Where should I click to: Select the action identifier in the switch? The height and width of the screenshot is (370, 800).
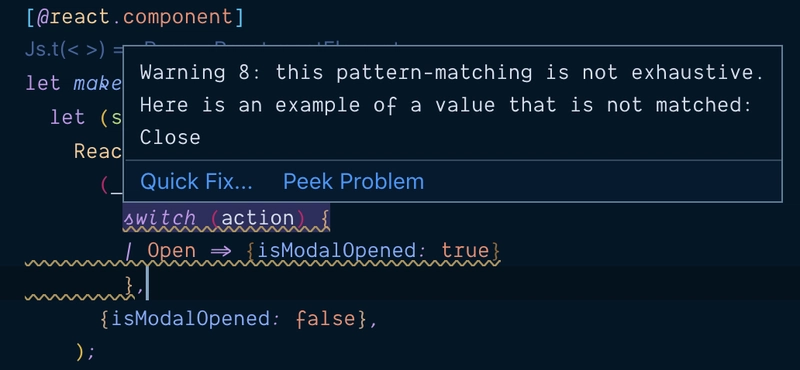(258, 218)
